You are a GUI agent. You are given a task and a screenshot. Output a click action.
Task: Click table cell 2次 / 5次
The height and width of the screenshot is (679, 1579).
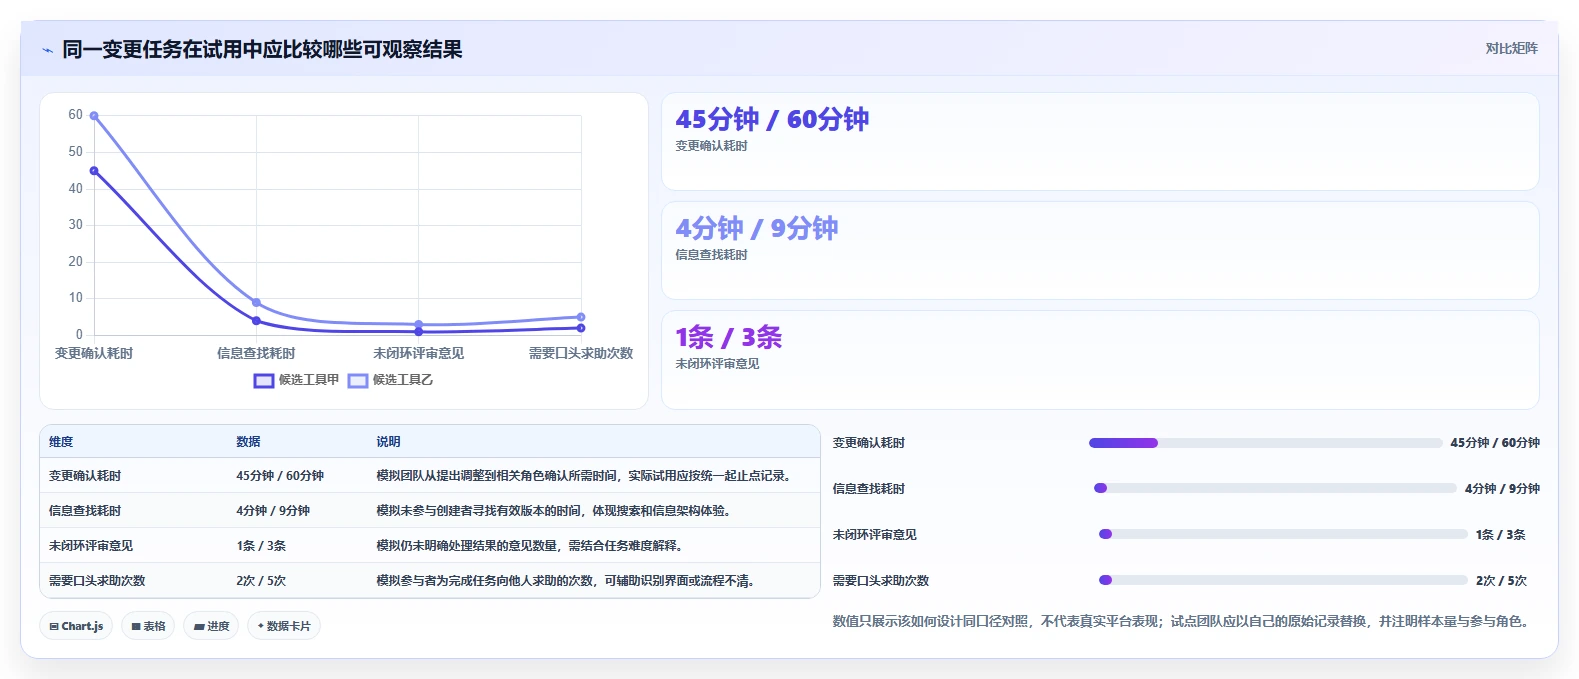tap(261, 580)
